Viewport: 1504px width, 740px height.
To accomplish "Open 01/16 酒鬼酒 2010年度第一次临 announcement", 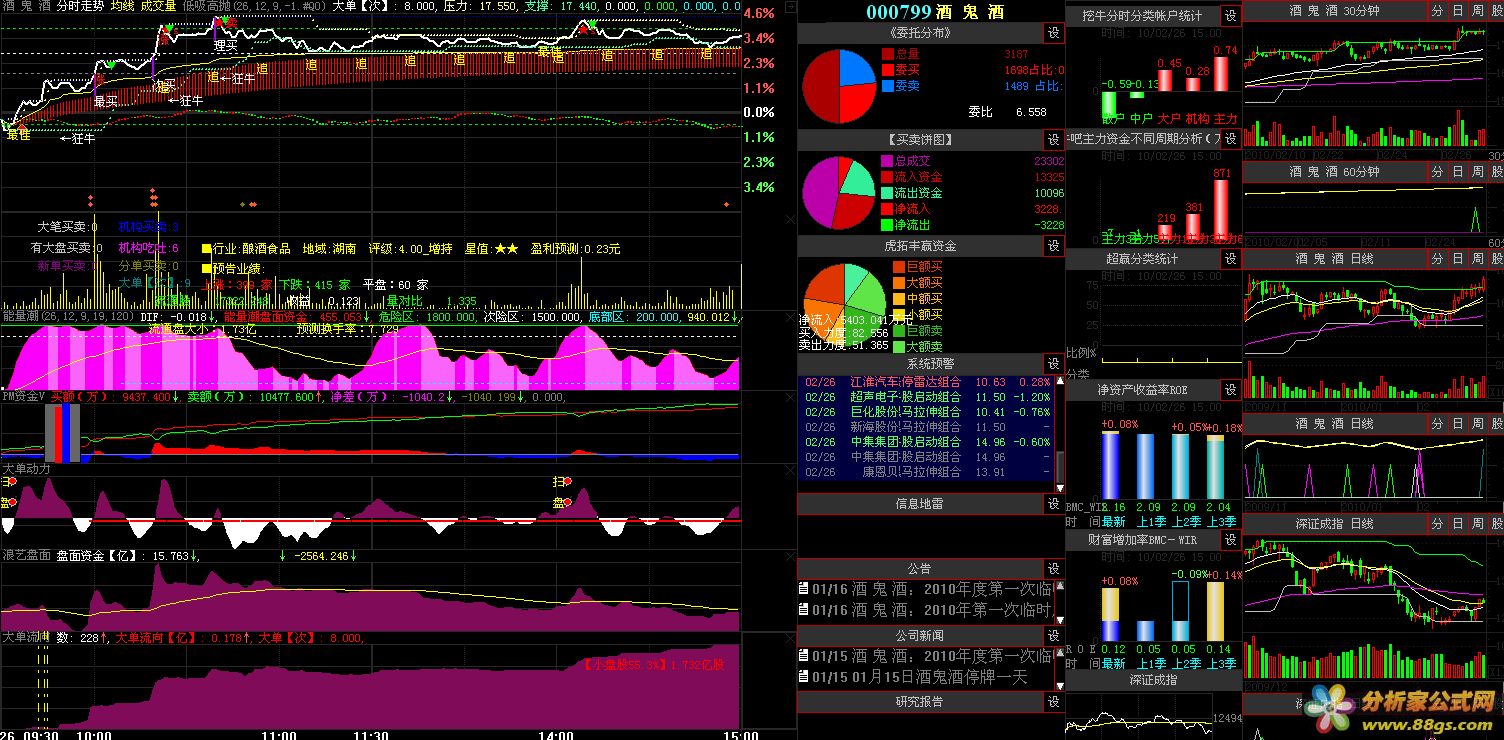I will 926,590.
